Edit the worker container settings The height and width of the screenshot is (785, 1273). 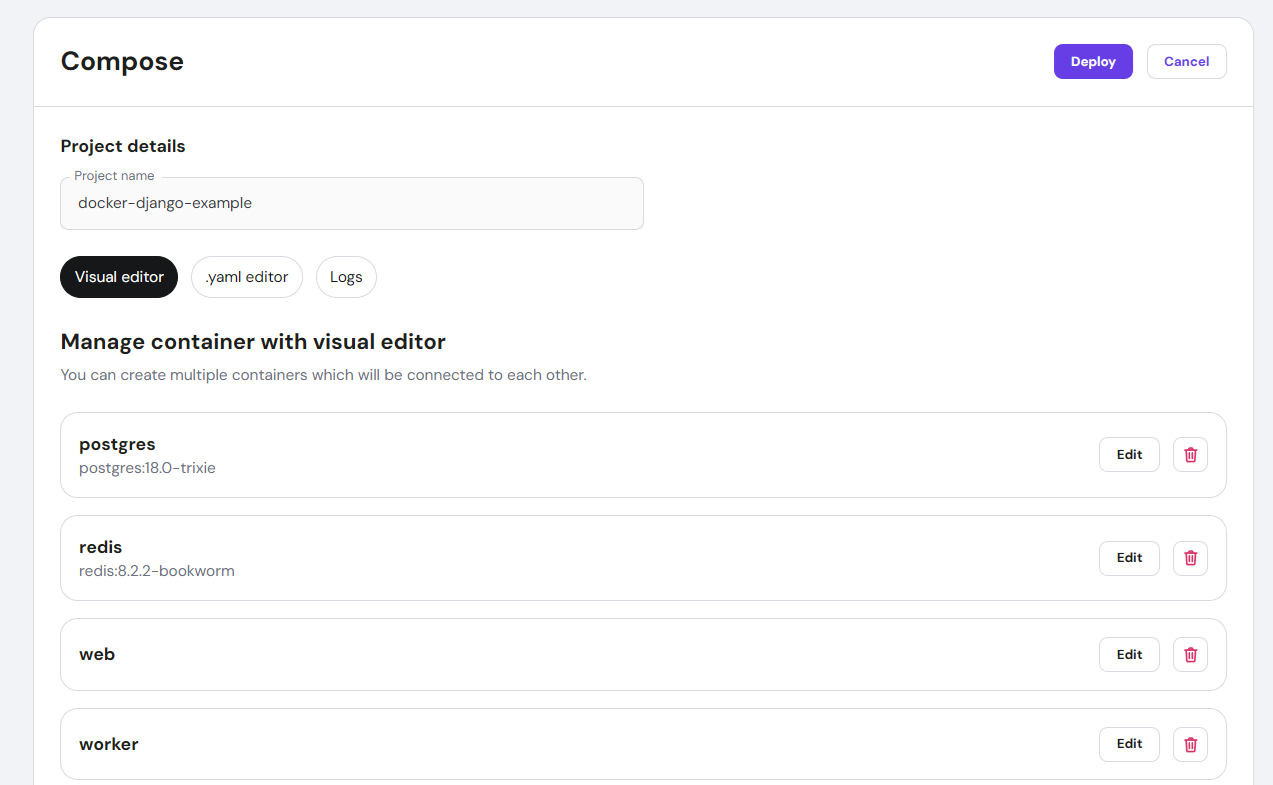coord(1129,744)
